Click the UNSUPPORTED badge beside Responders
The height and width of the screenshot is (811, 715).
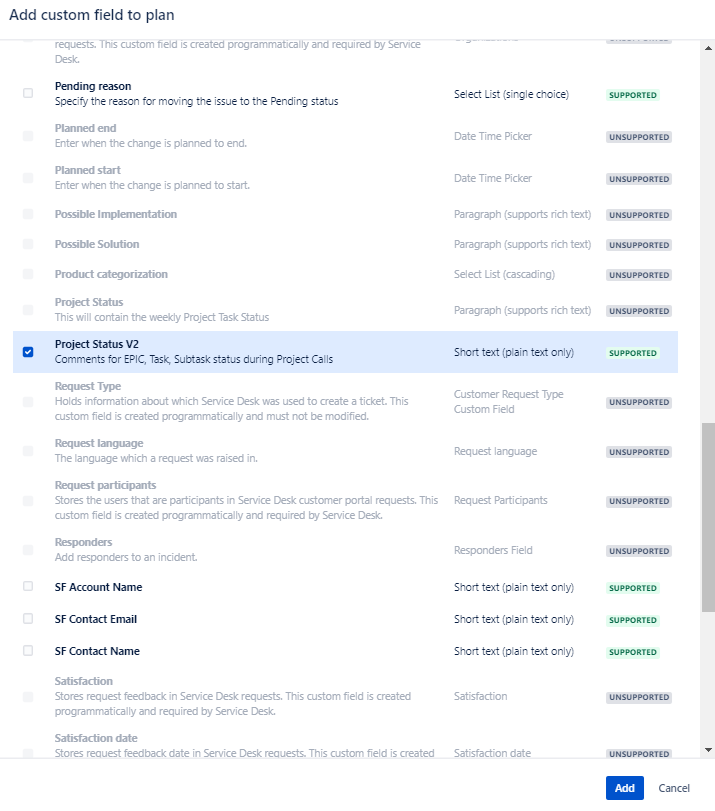(x=639, y=551)
